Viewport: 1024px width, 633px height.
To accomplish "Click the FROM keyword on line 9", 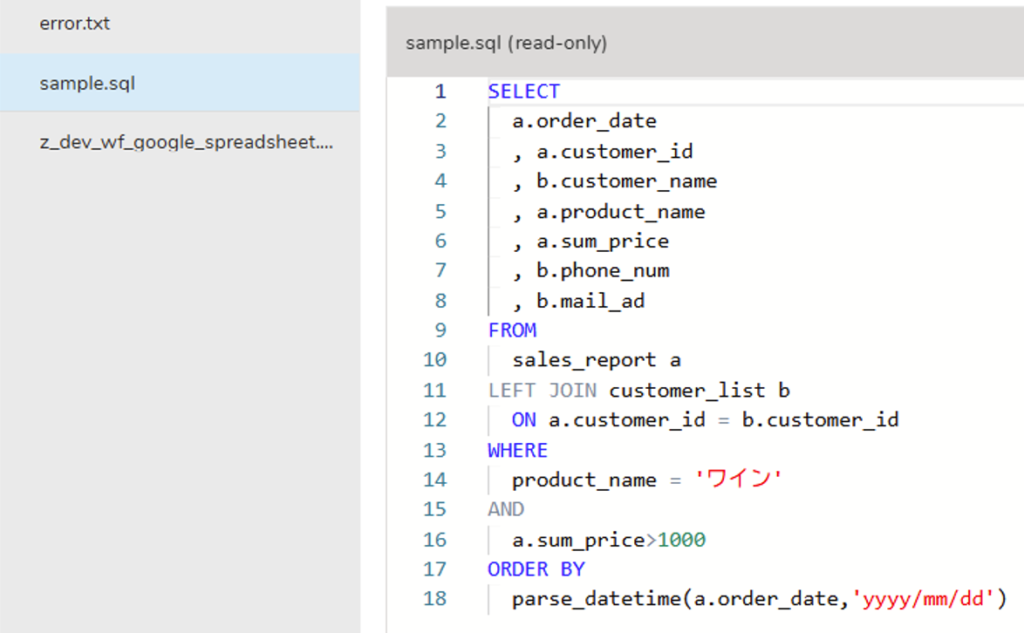I will (512, 331).
